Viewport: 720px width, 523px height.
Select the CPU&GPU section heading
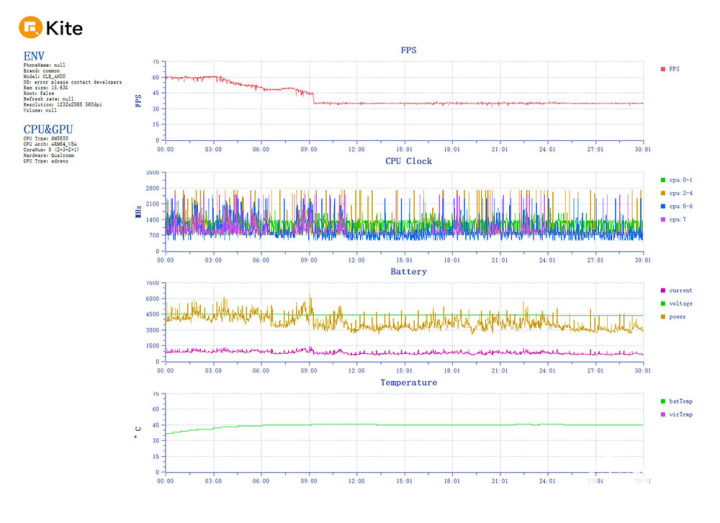49,129
